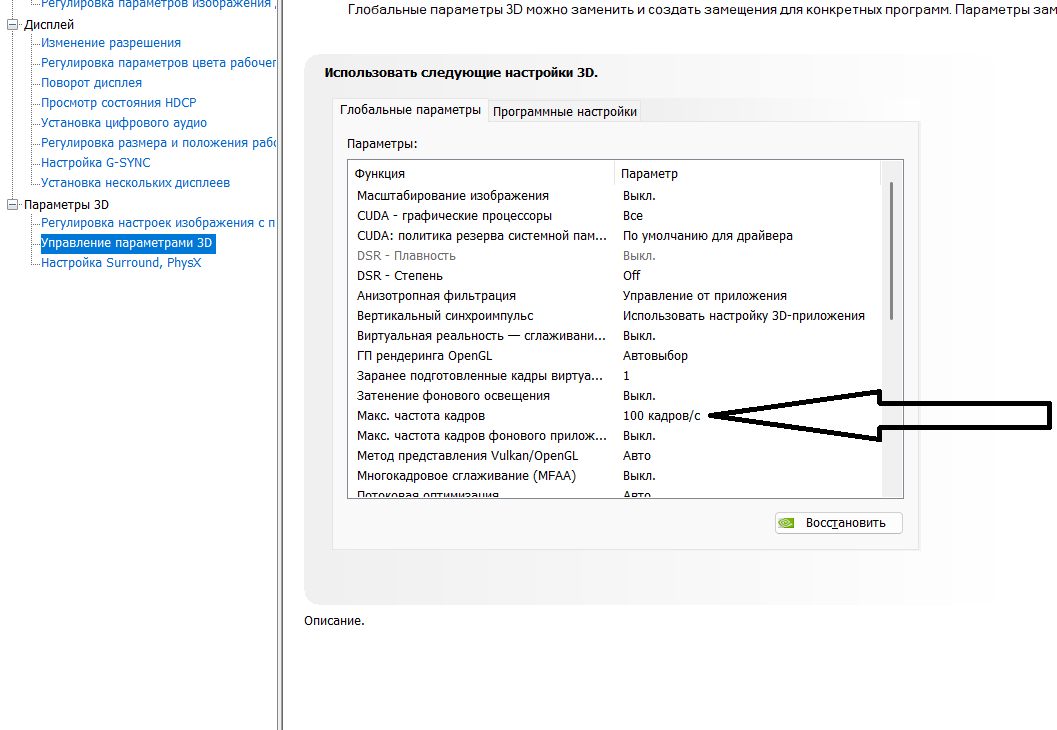
Task: Open Установка нескольких дисплеев
Action: (x=135, y=183)
